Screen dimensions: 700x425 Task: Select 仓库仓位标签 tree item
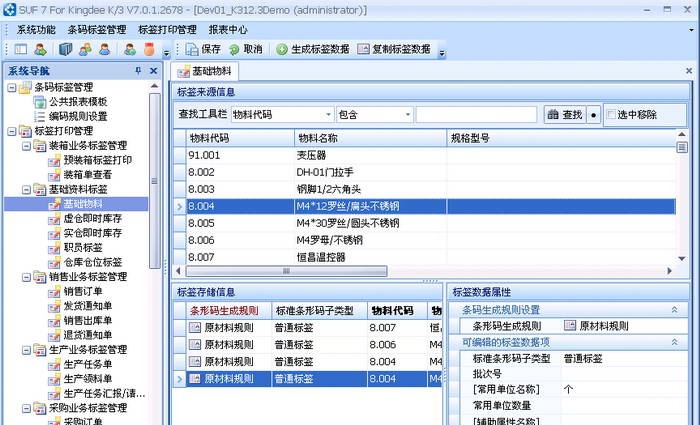click(x=92, y=262)
